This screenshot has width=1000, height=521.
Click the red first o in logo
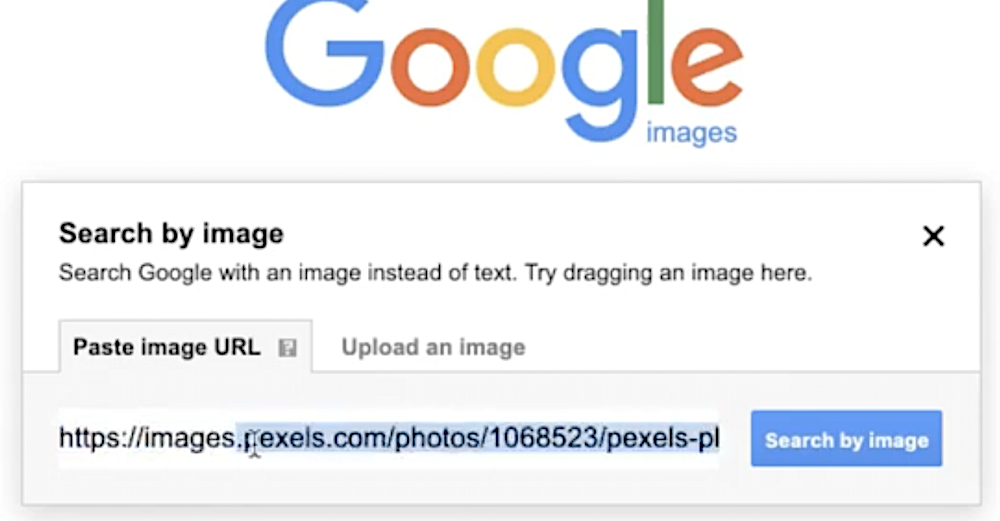coord(431,68)
